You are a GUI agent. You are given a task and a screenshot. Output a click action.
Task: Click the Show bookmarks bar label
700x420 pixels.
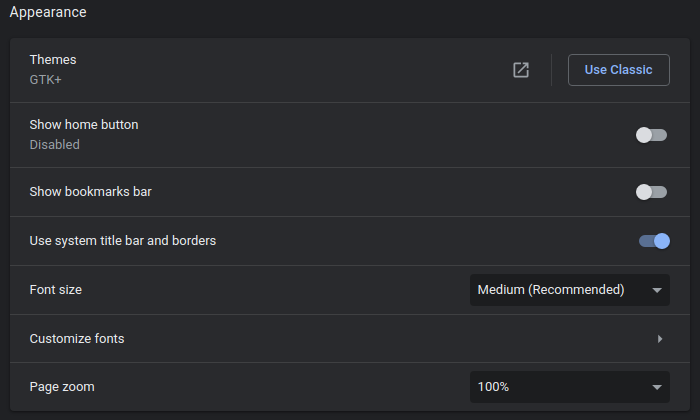click(91, 192)
